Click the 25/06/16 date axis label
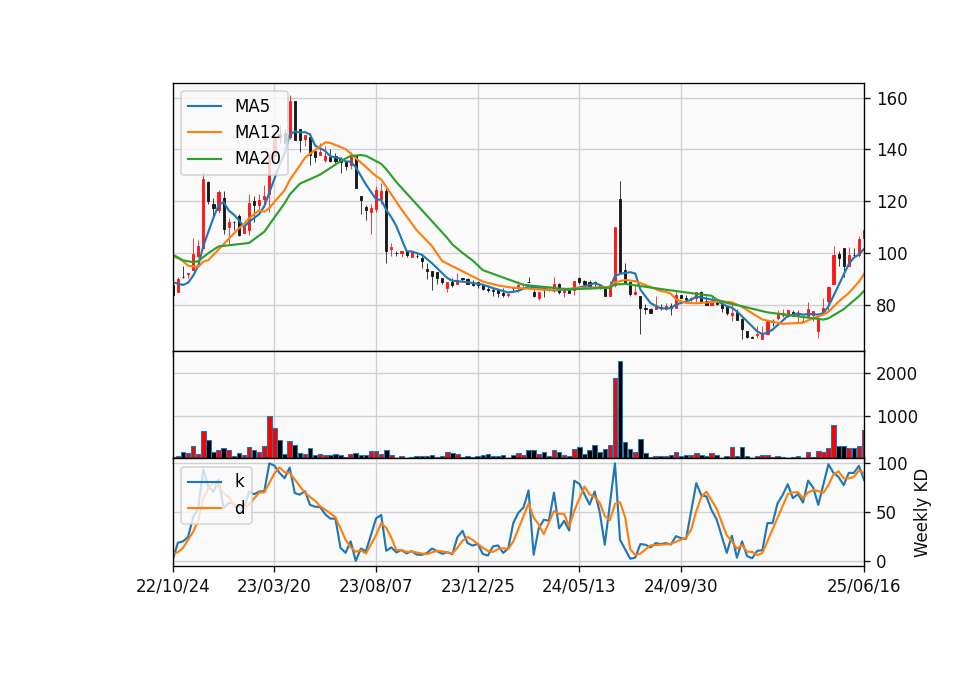This screenshot has height=690, width=960. [x=864, y=587]
